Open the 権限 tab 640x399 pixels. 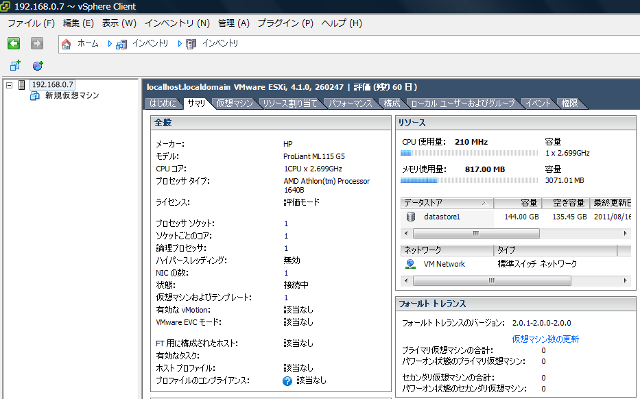(570, 104)
